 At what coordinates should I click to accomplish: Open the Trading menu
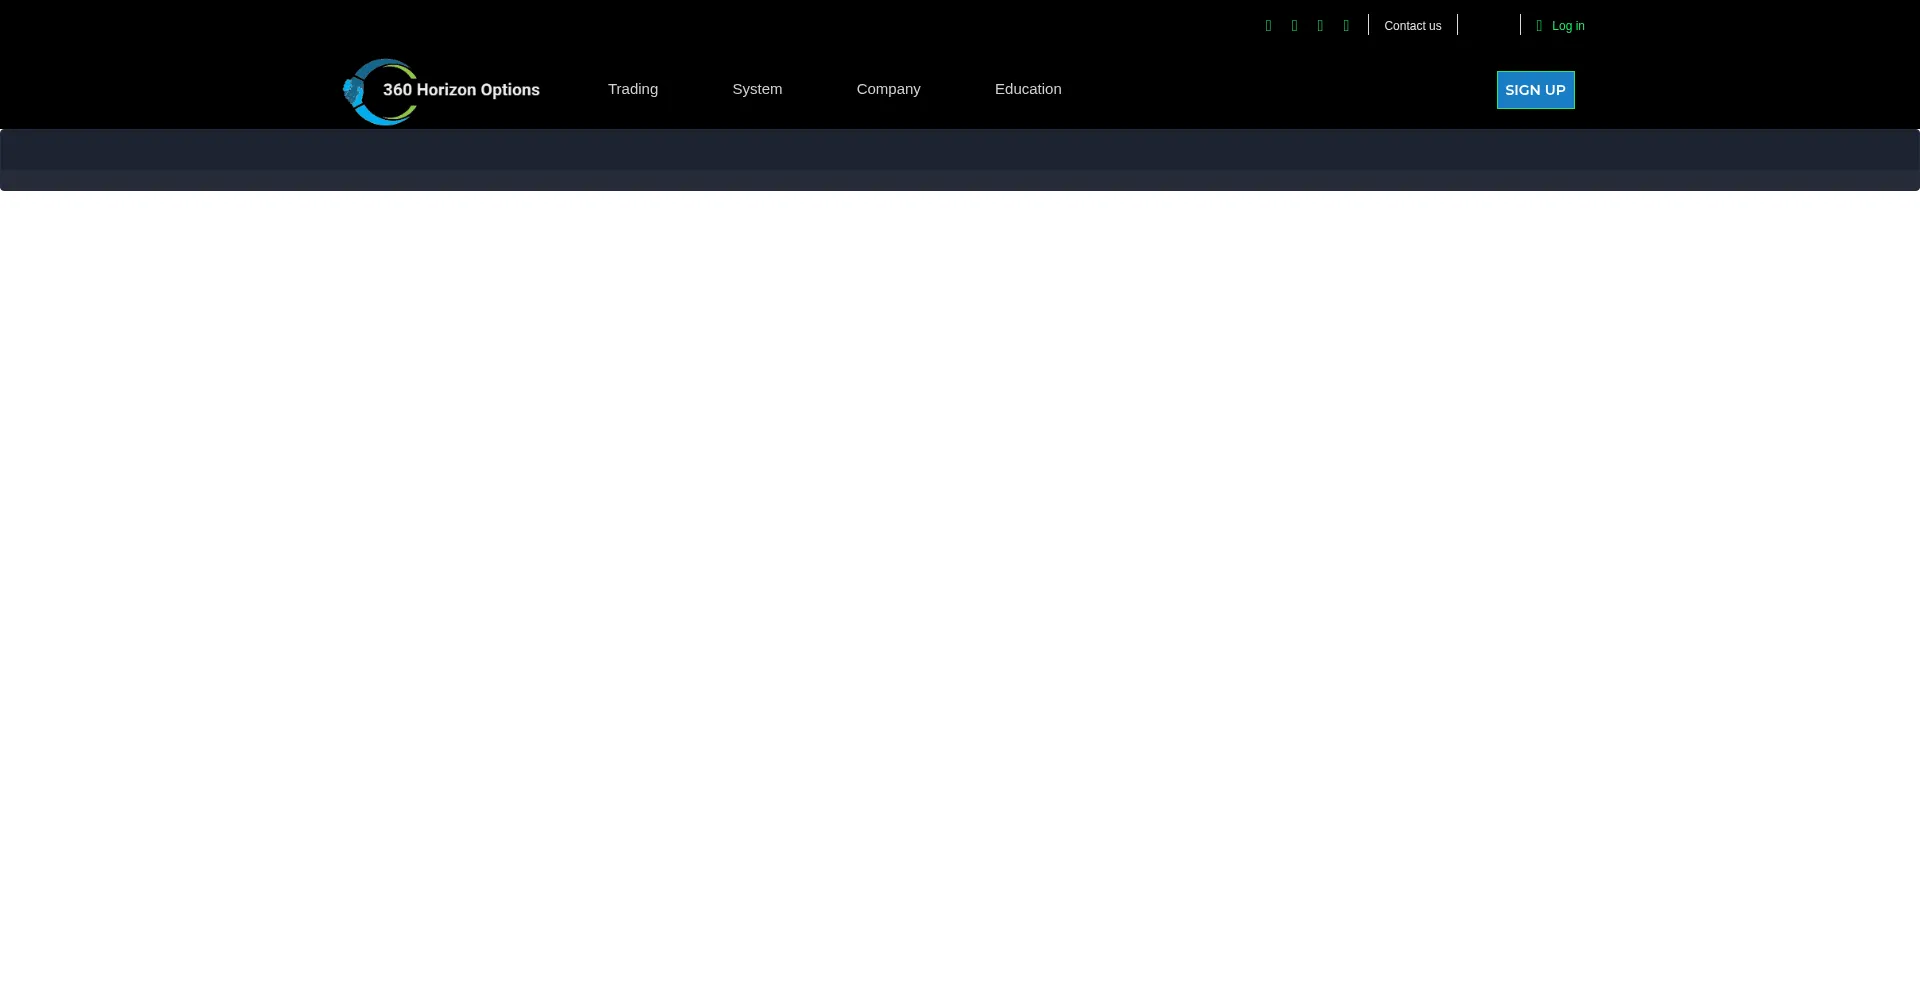click(633, 89)
